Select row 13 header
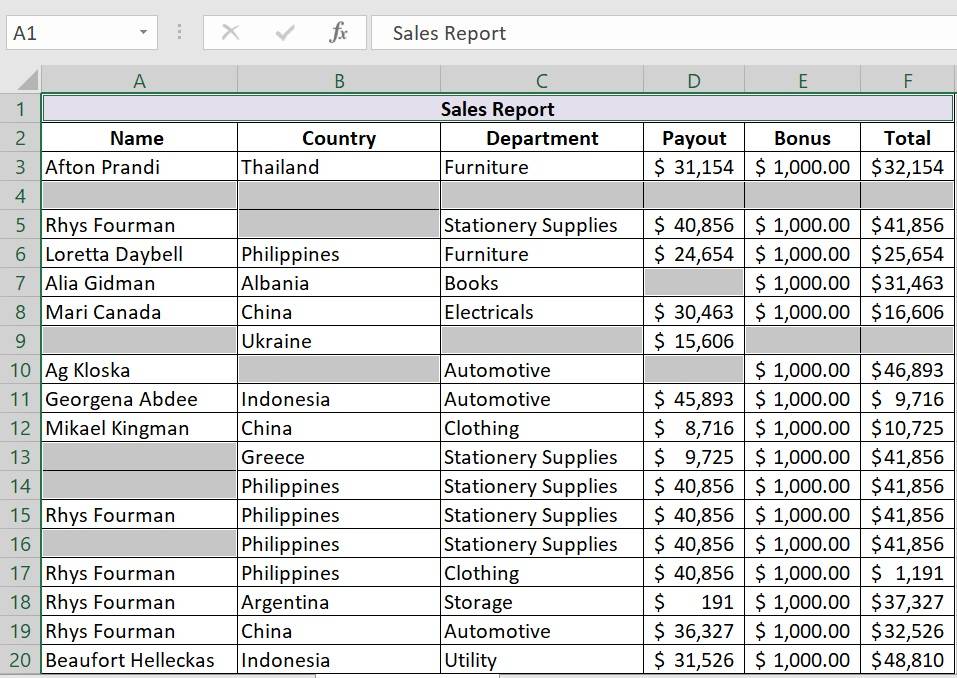 pyautogui.click(x=20, y=457)
